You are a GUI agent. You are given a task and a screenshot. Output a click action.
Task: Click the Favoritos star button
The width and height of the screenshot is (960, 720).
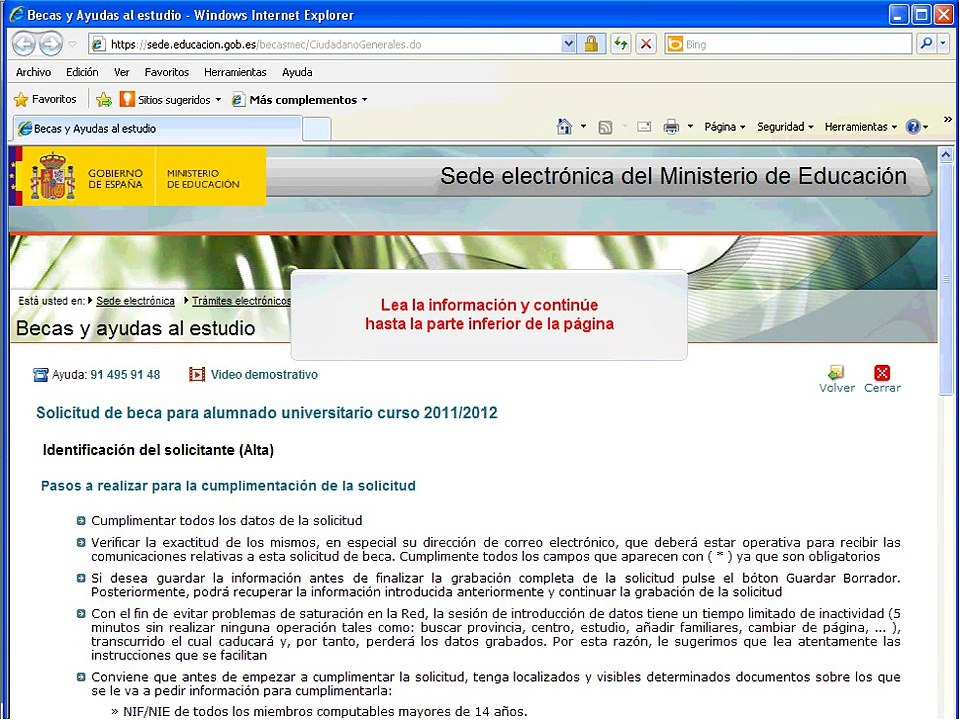pyautogui.click(x=45, y=99)
